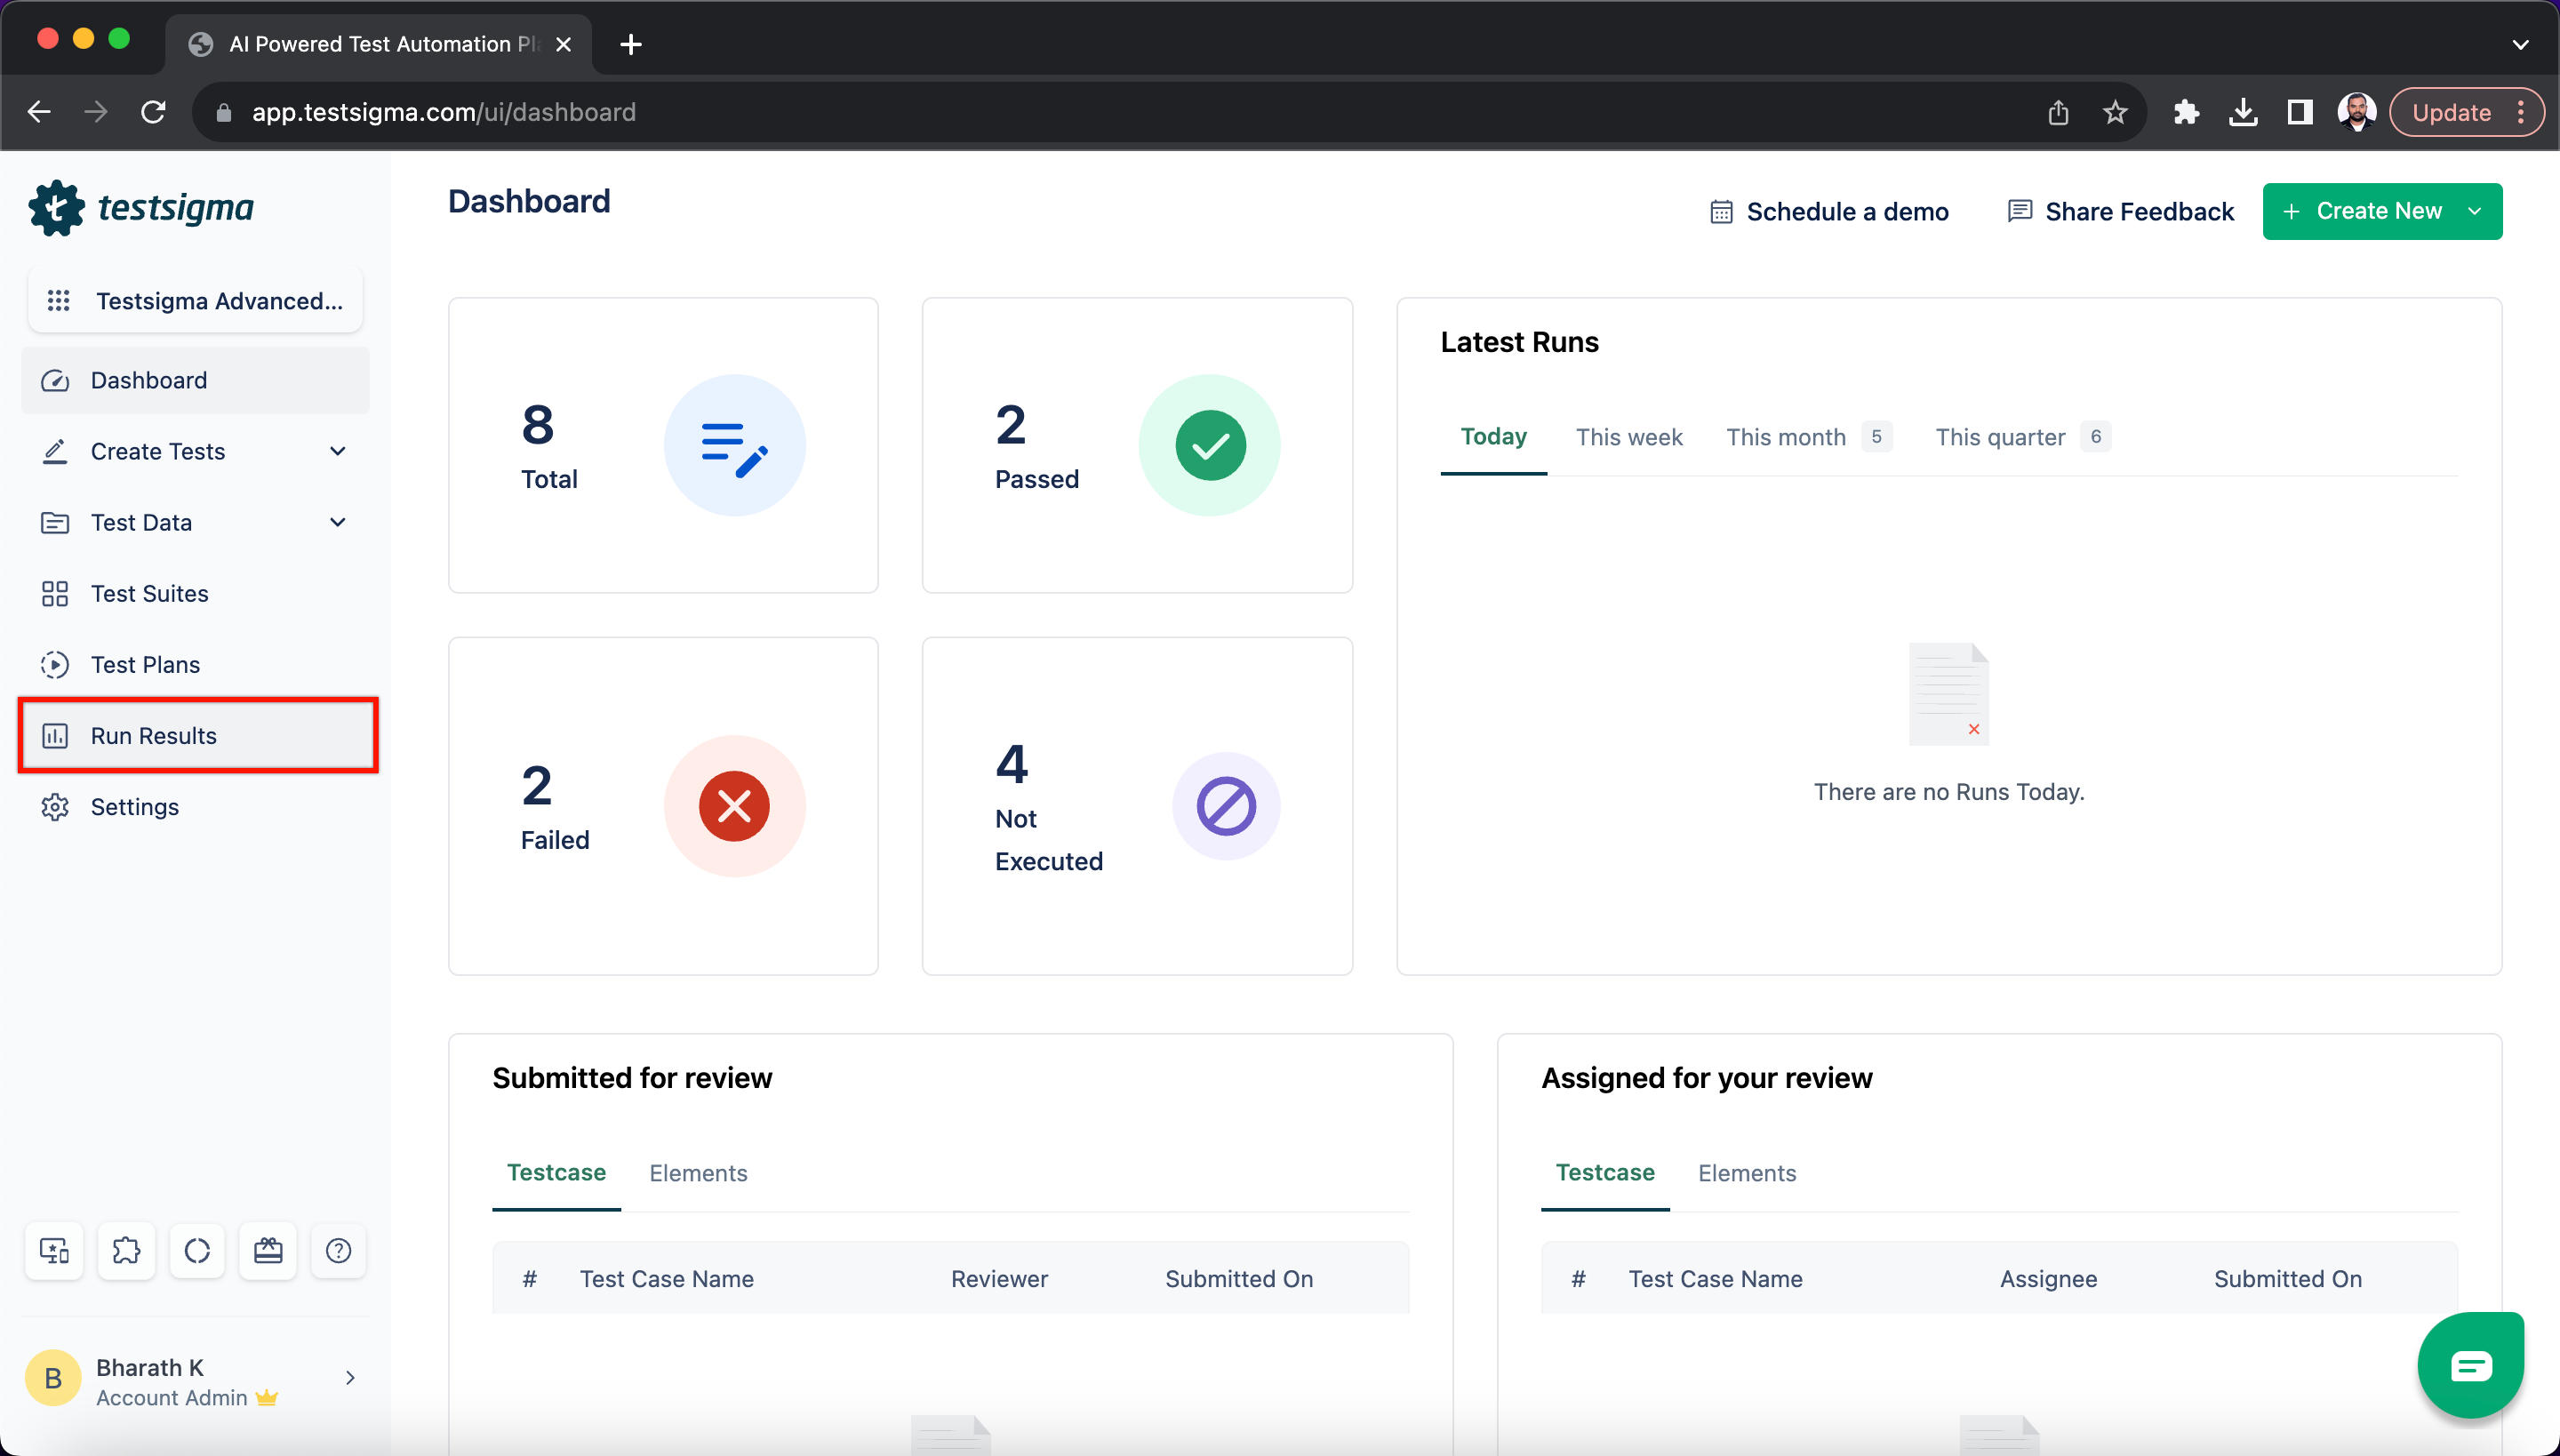The width and height of the screenshot is (2560, 1456).
Task: Click the Dashboard gauge icon in the sidebar
Action: tap(55, 380)
